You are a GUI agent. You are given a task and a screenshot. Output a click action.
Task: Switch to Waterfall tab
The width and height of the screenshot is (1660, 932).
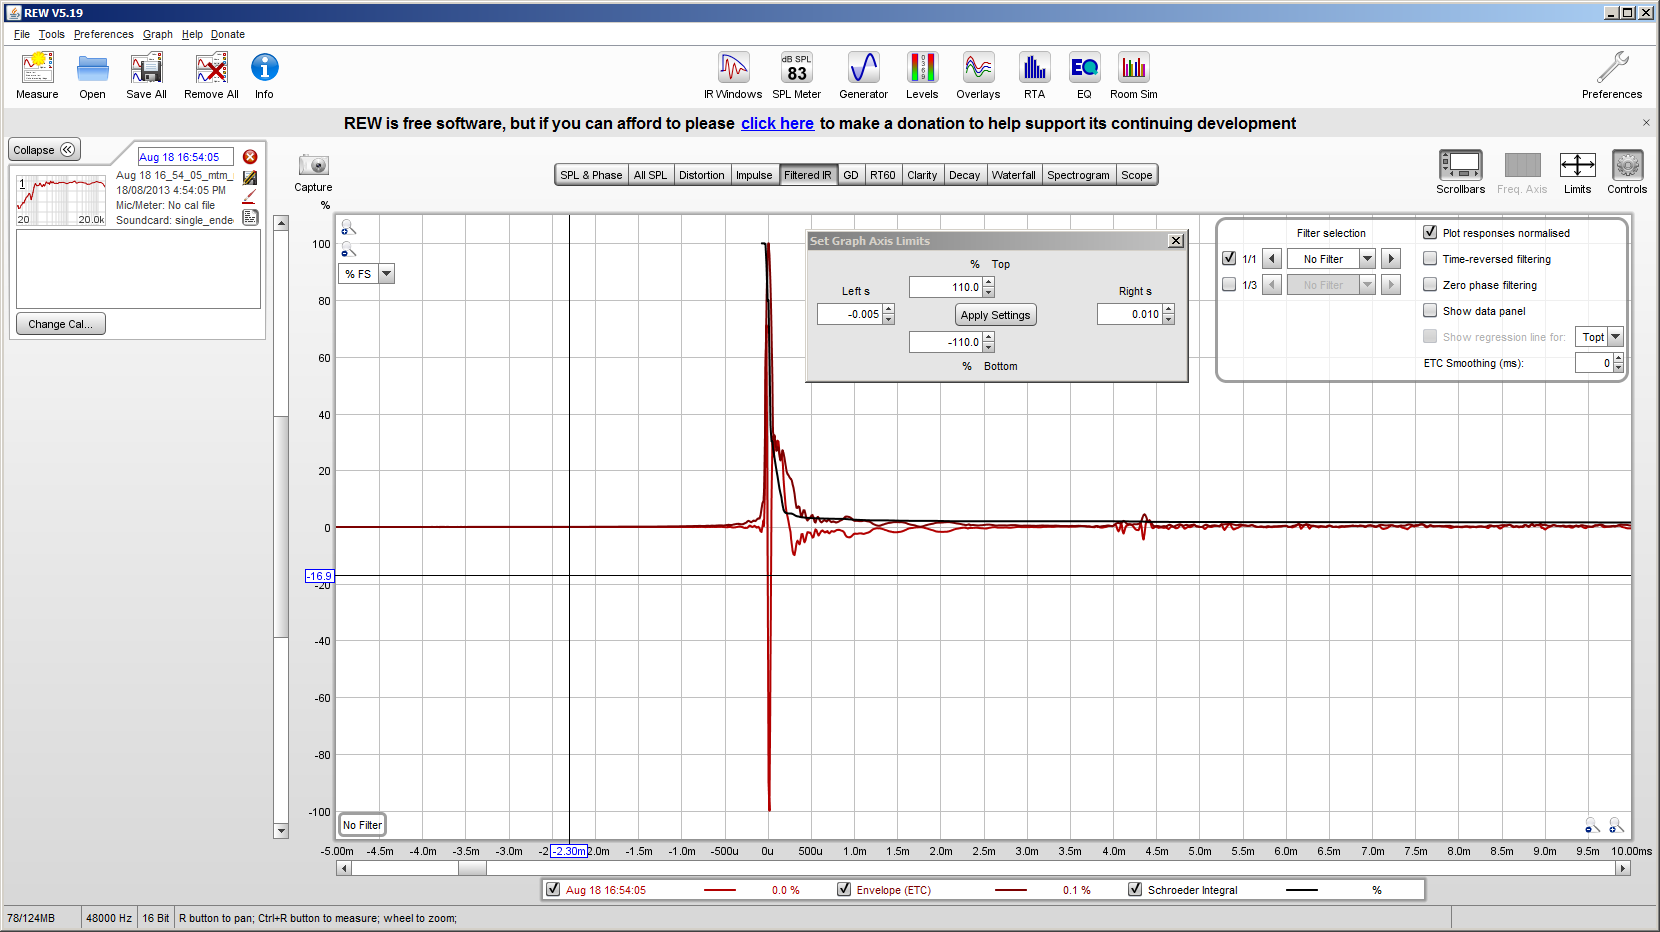(1013, 175)
